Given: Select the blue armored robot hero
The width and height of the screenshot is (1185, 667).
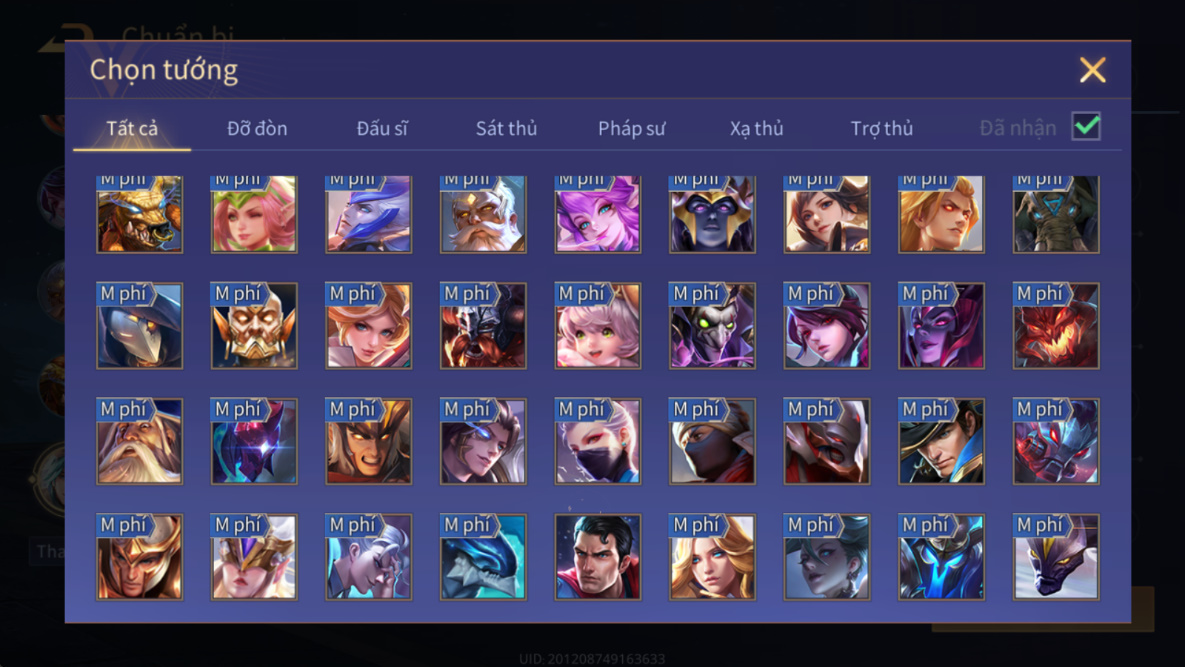Looking at the screenshot, I should [x=941, y=557].
